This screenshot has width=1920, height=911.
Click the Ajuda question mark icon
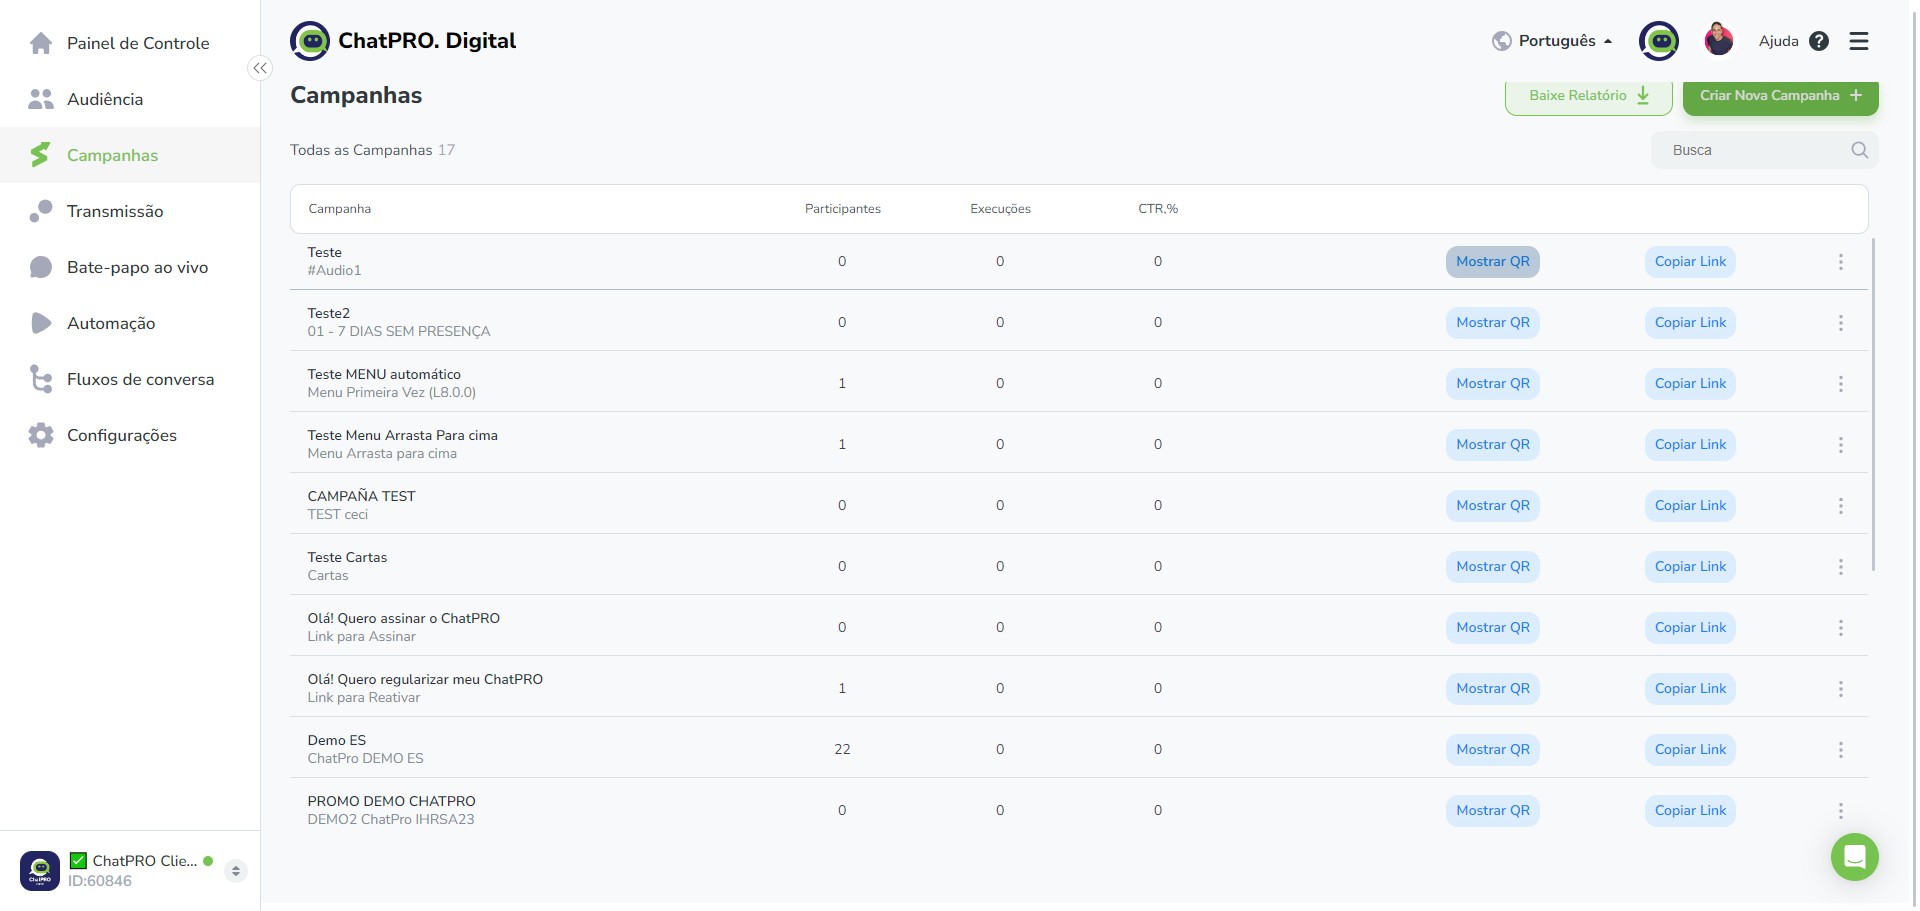click(x=1819, y=41)
